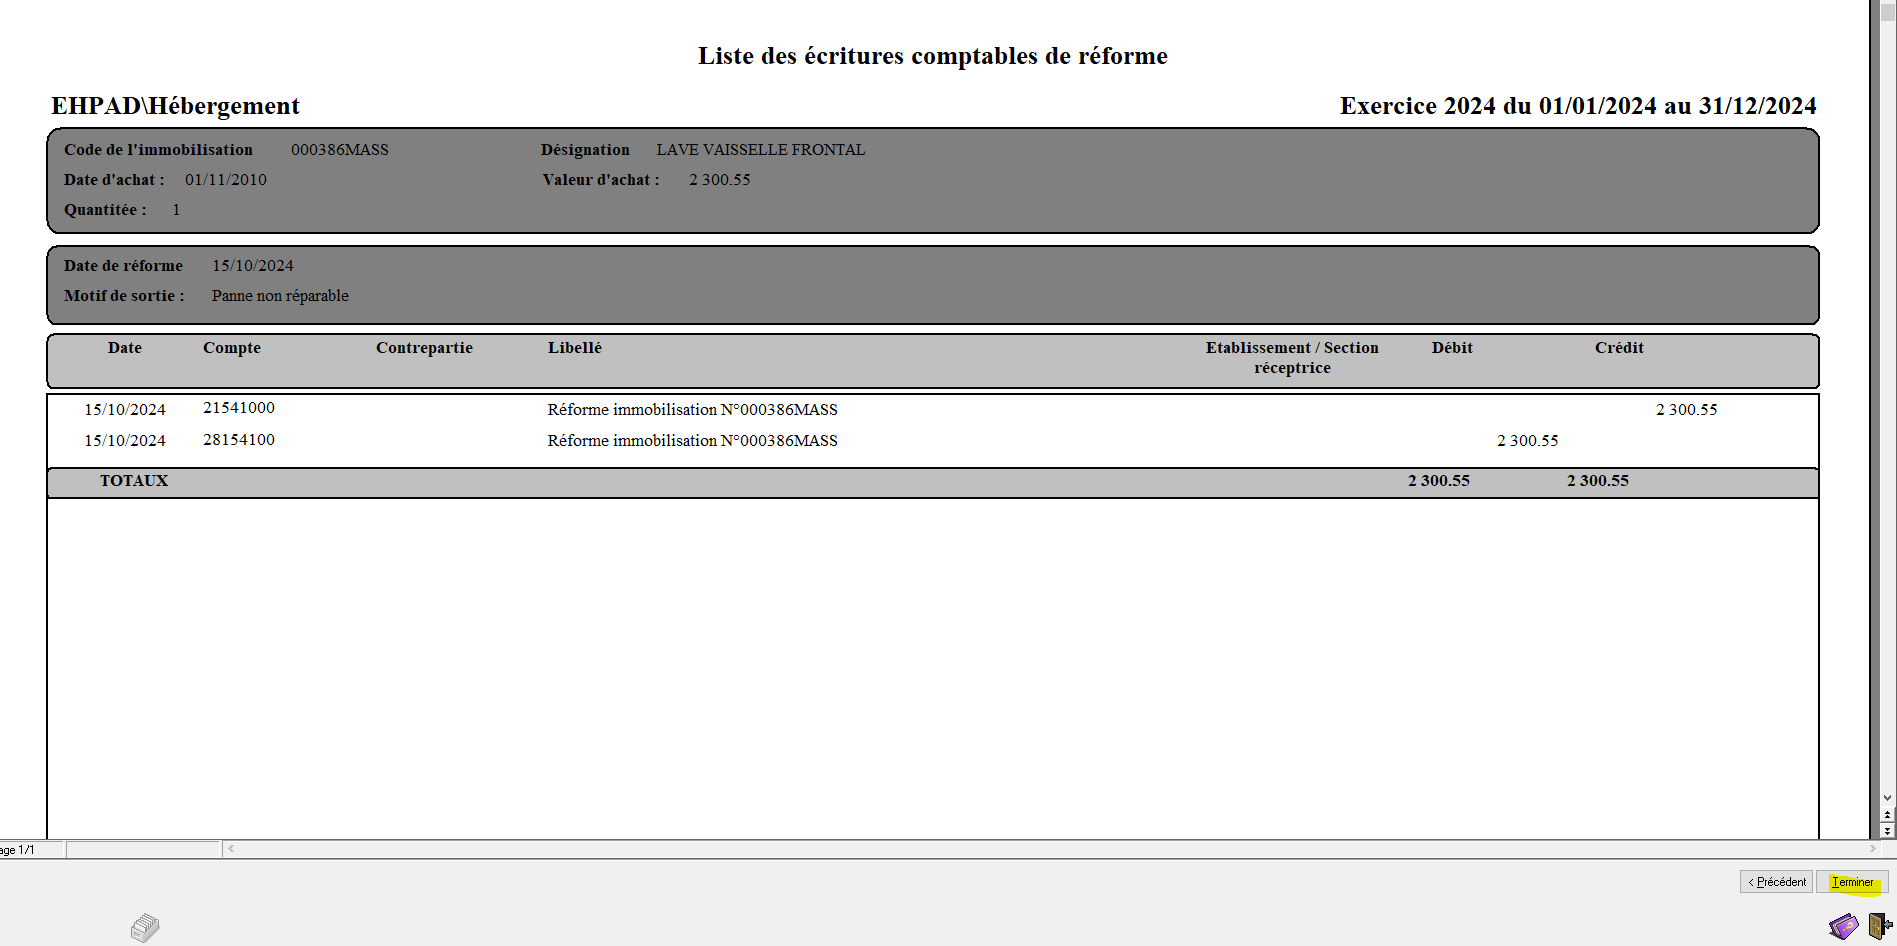This screenshot has height=946, width=1897.
Task: Click the horizontal scrollbar right arrow
Action: click(x=1873, y=849)
